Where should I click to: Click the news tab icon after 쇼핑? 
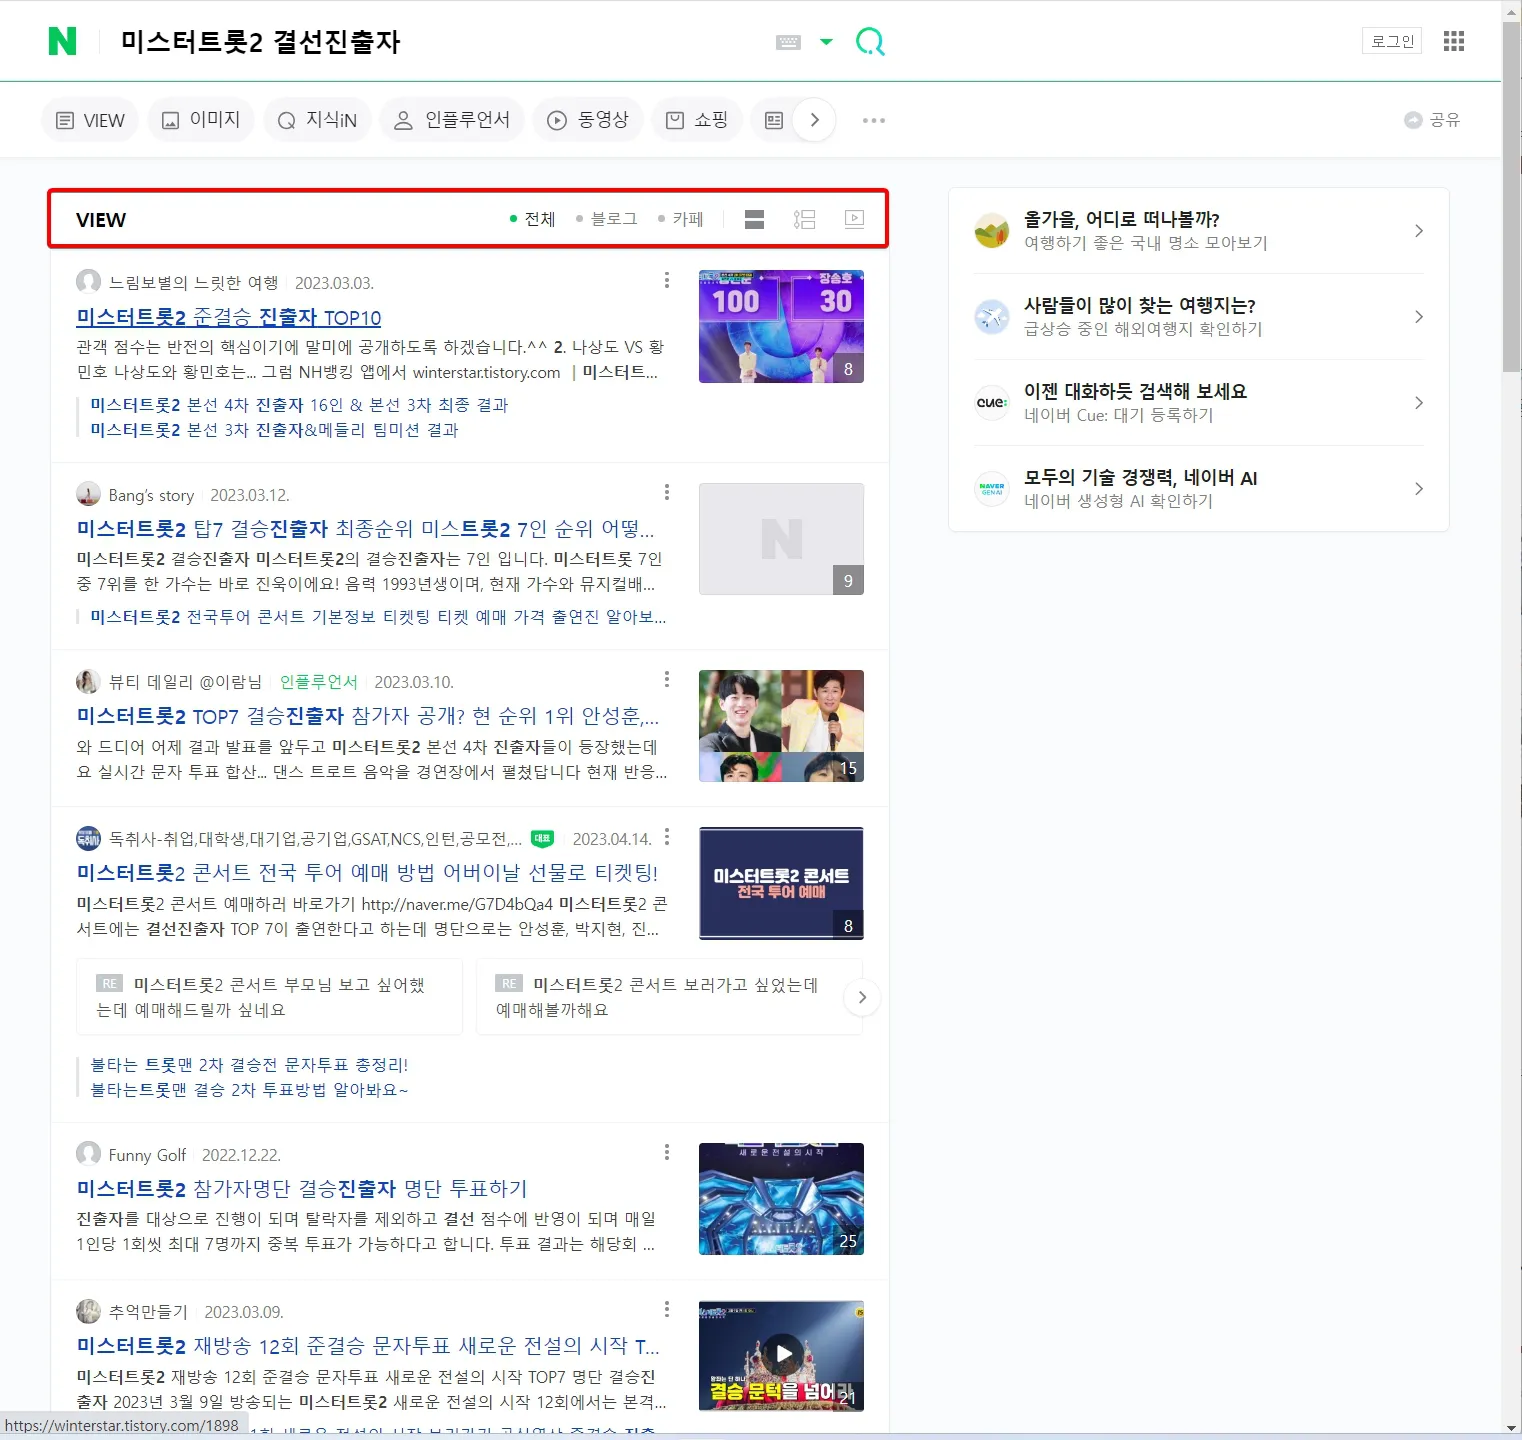coord(773,120)
